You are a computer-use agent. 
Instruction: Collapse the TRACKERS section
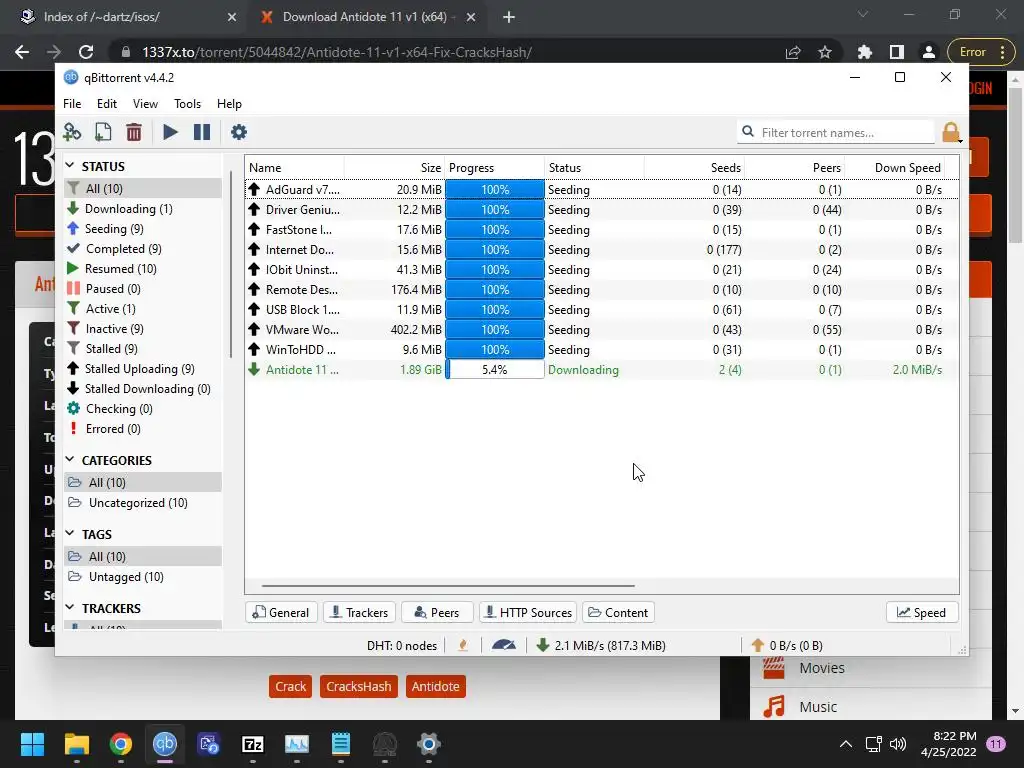tap(70, 607)
